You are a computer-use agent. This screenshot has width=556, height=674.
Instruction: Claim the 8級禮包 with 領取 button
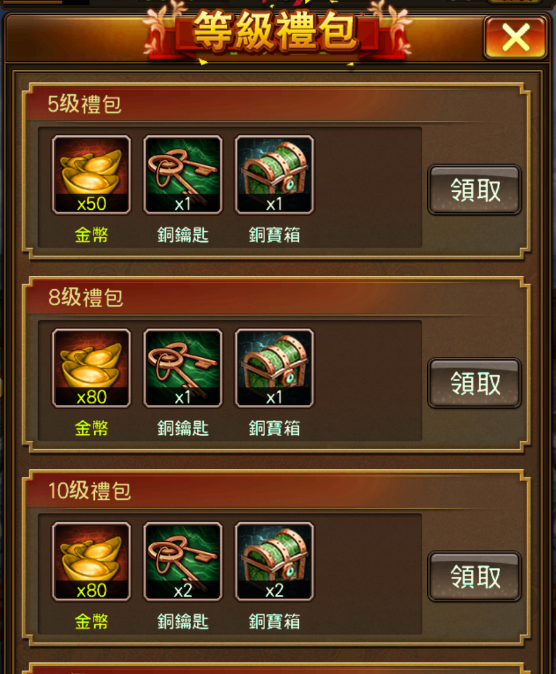[x=474, y=383]
